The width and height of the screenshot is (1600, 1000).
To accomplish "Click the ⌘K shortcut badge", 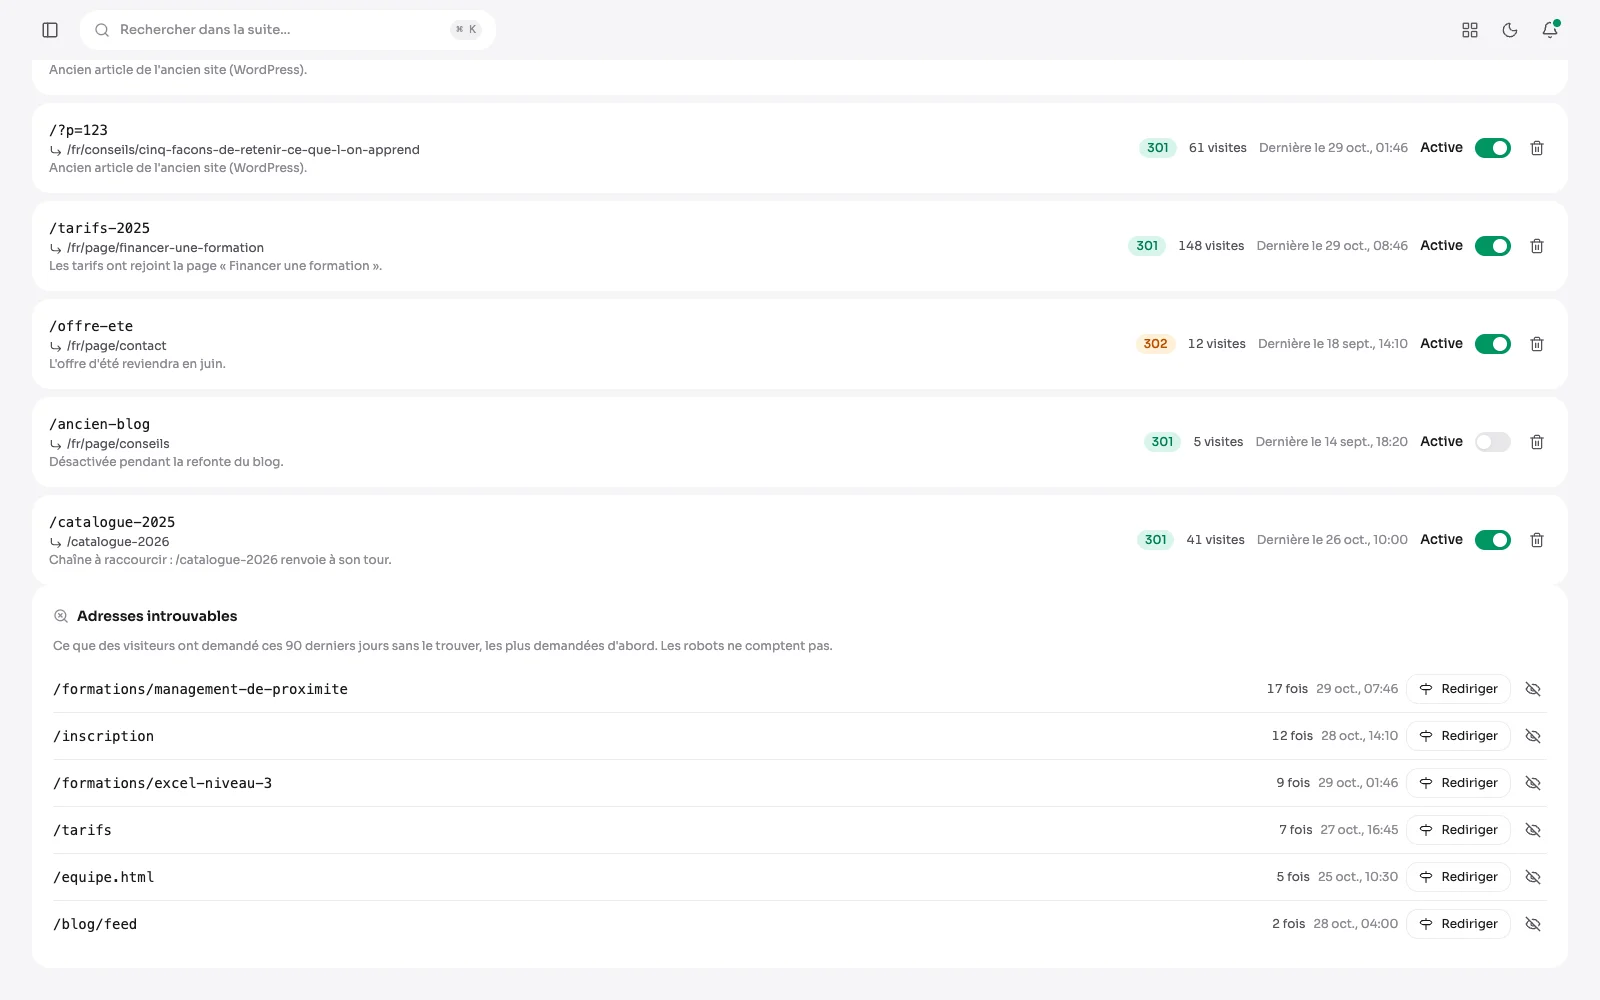I will click(466, 30).
